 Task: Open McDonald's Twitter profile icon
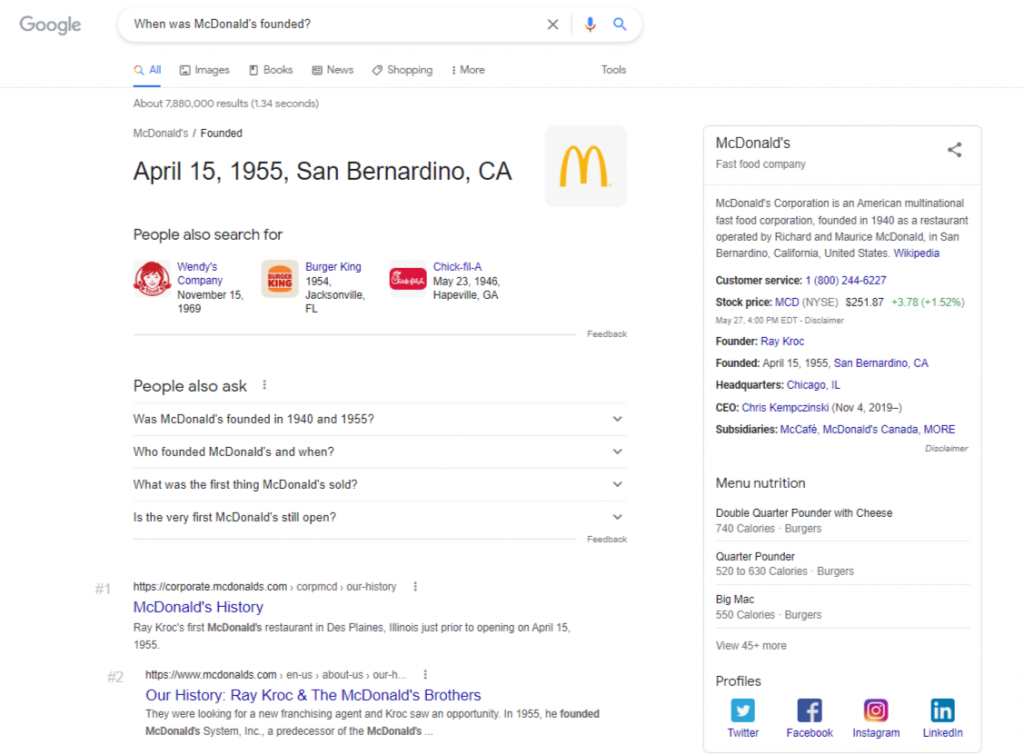click(742, 710)
